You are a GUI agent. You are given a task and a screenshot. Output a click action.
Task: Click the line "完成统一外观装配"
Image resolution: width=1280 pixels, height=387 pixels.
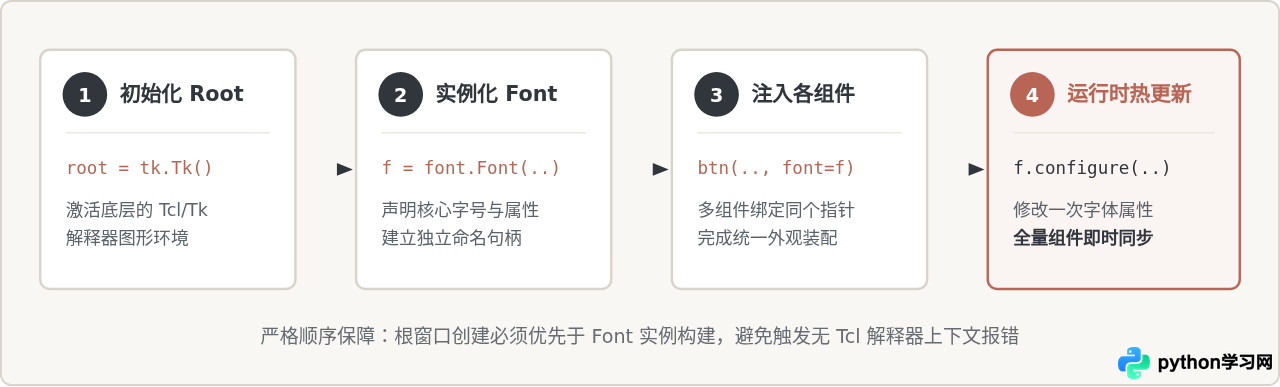coord(768,238)
